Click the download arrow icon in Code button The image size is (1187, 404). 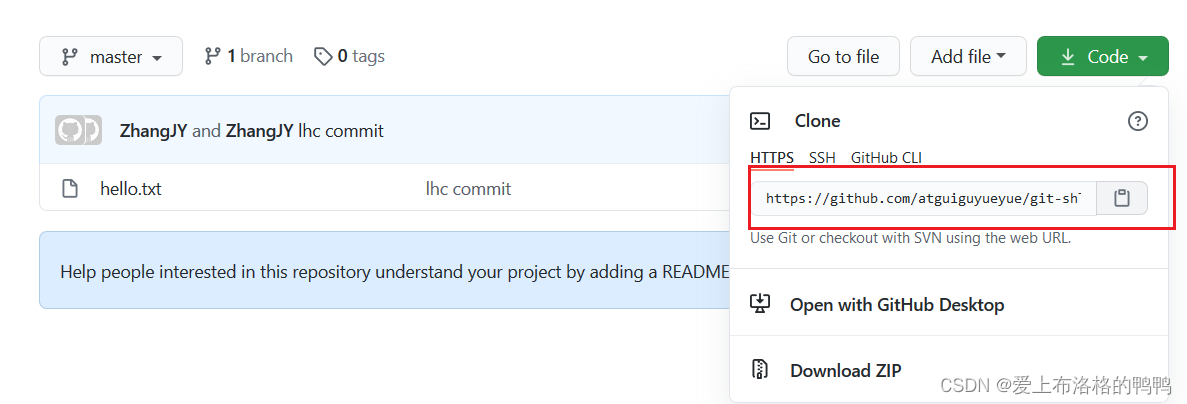(1068, 57)
